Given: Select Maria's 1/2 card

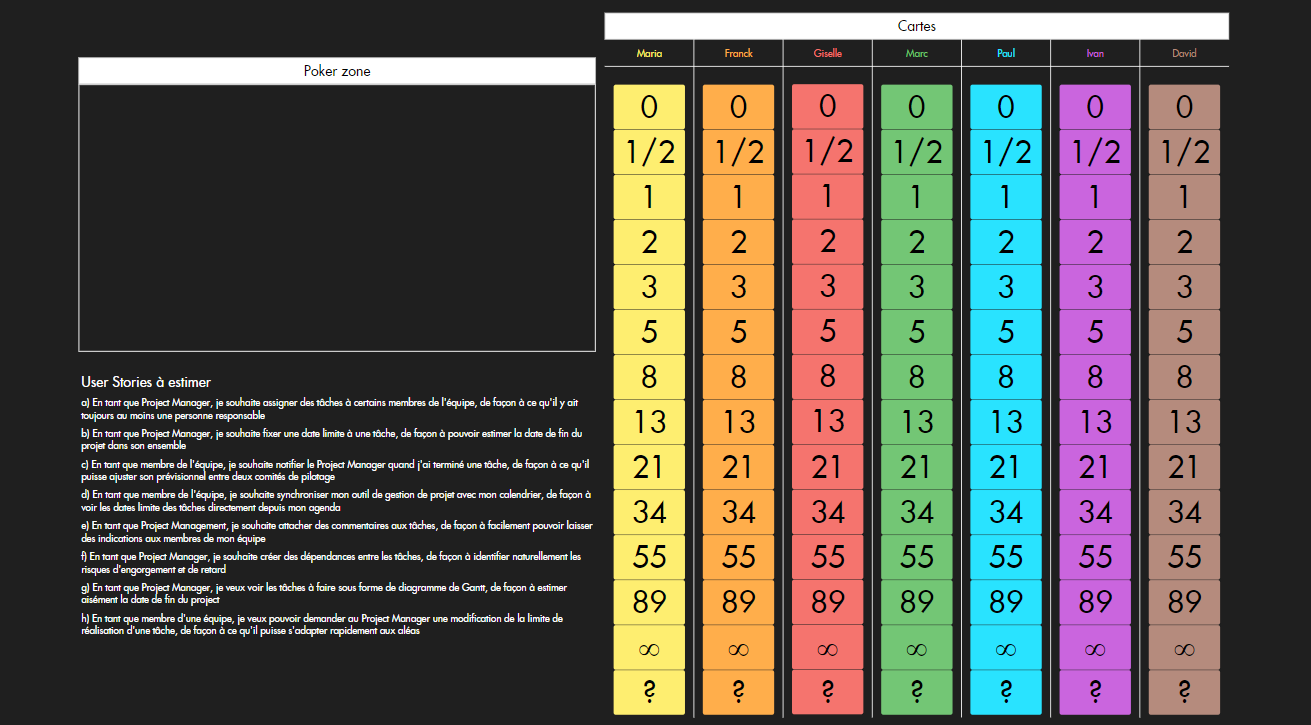Looking at the screenshot, I should (x=648, y=151).
